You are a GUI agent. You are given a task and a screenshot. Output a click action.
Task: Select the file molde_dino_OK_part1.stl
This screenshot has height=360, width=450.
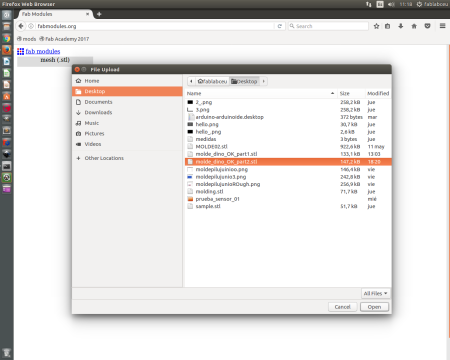pos(288,154)
